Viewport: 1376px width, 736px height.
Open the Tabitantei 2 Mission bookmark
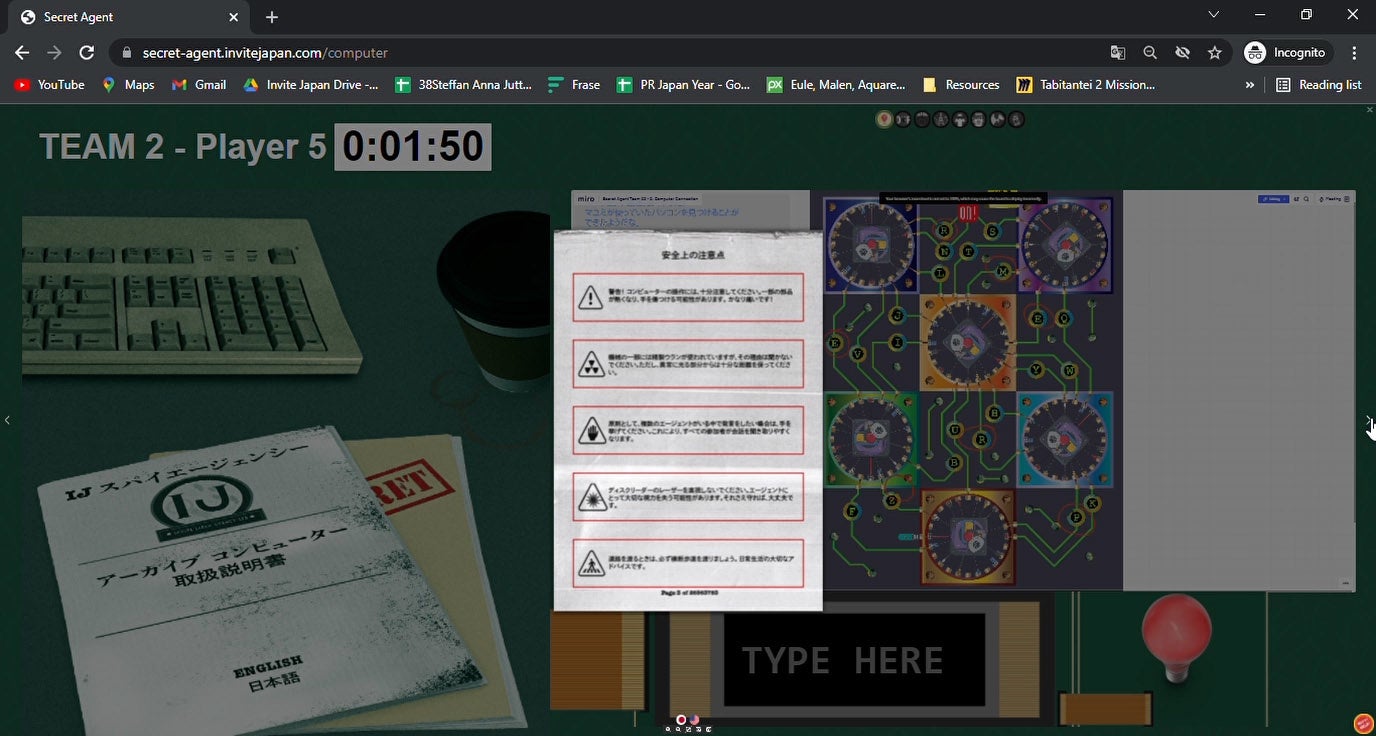click(x=1086, y=85)
